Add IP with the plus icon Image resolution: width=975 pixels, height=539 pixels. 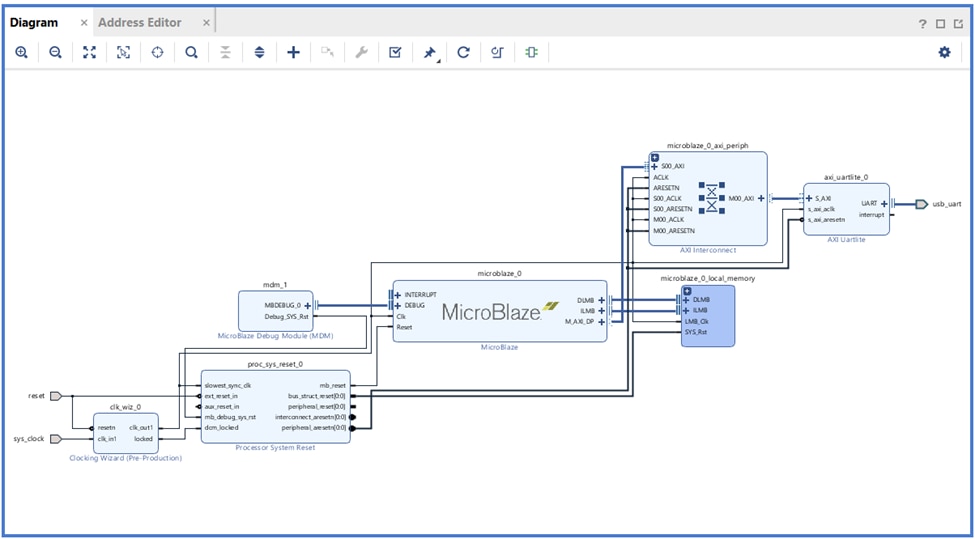[293, 53]
